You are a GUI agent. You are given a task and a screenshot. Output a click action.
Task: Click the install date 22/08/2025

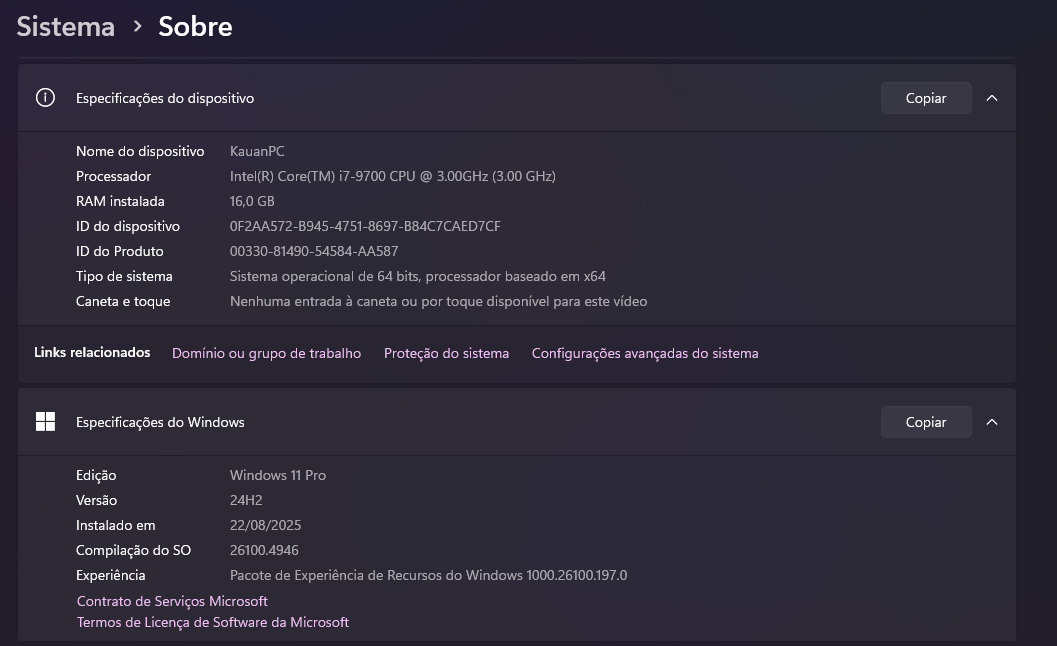[266, 525]
